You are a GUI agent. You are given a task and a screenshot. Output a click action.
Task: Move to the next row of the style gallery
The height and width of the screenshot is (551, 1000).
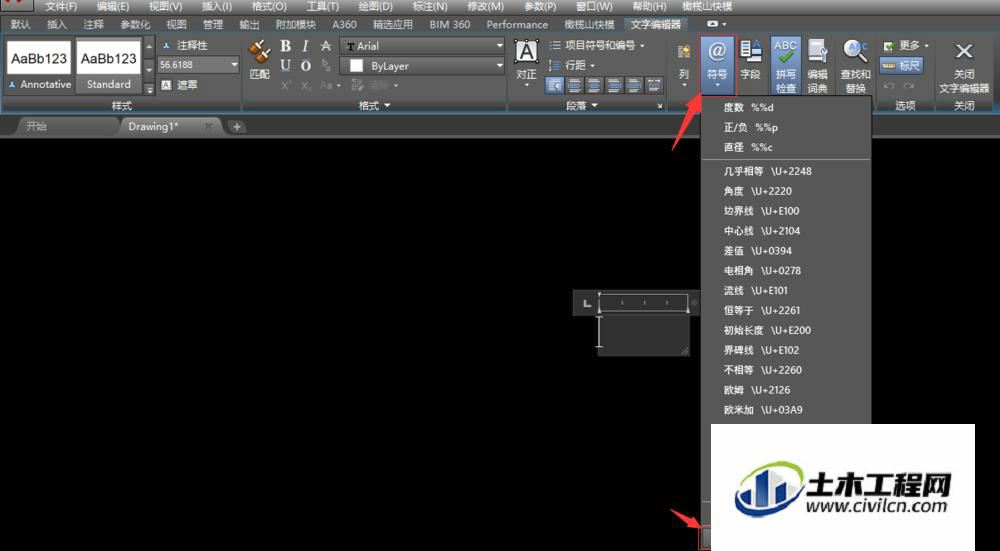(x=149, y=68)
